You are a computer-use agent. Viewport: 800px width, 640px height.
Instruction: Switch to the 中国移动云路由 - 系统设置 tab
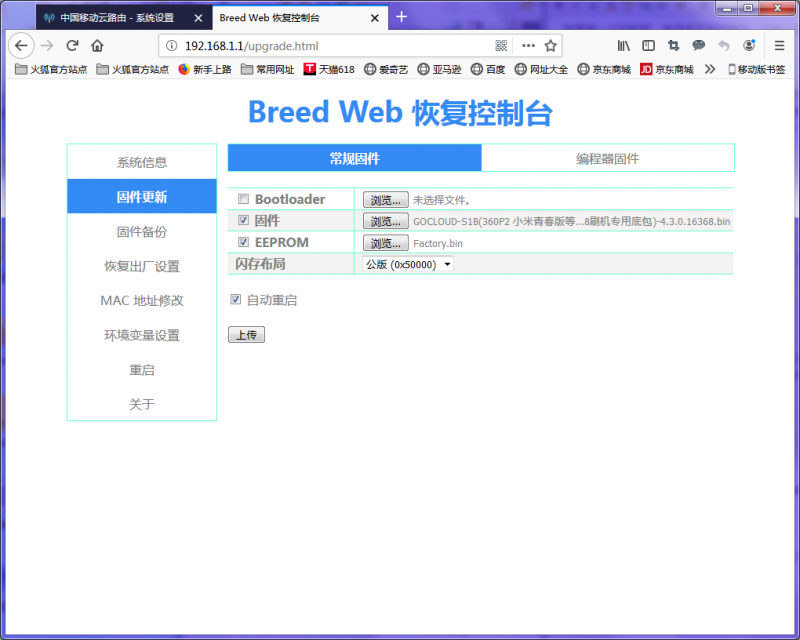(x=123, y=17)
